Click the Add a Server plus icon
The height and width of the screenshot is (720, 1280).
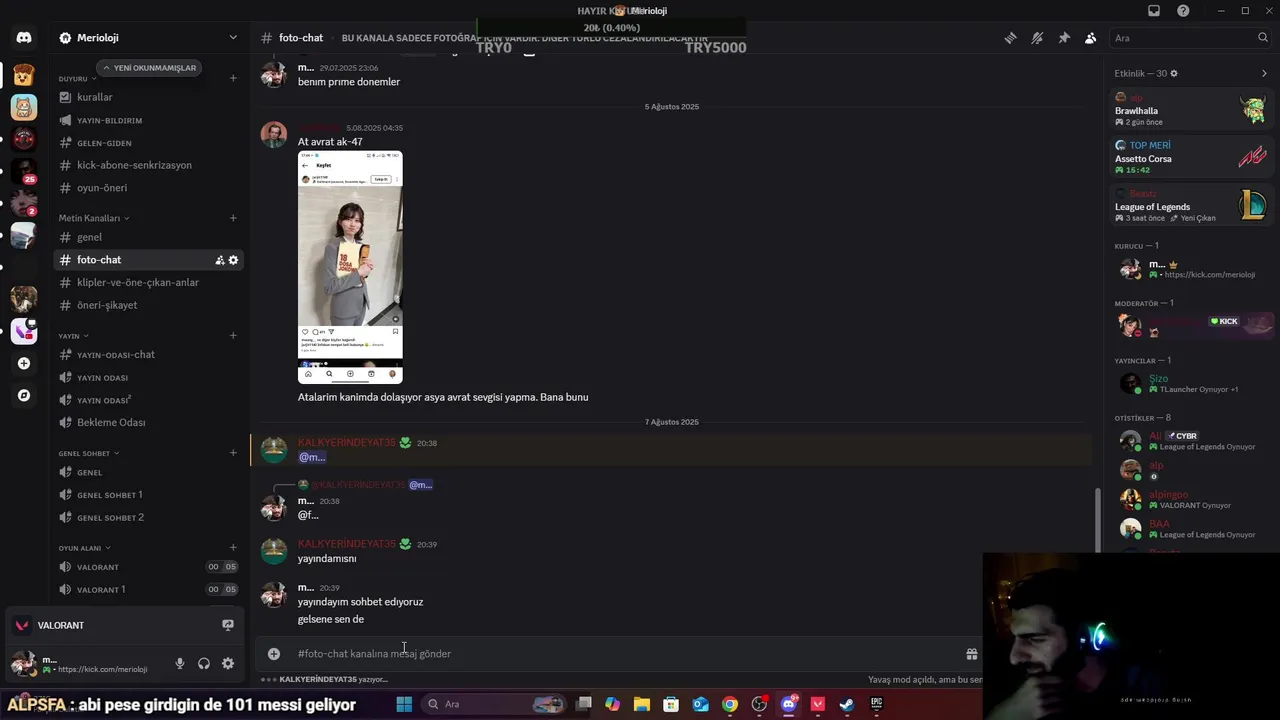pos(24,364)
